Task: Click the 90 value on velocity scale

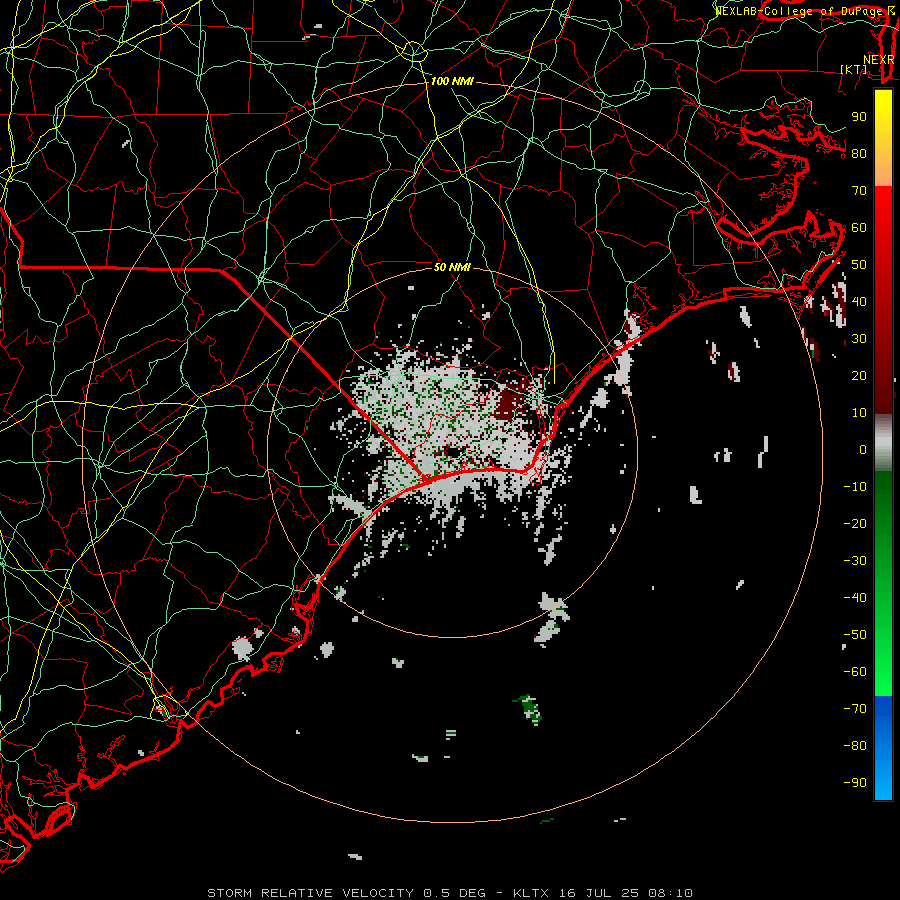Action: coord(859,117)
